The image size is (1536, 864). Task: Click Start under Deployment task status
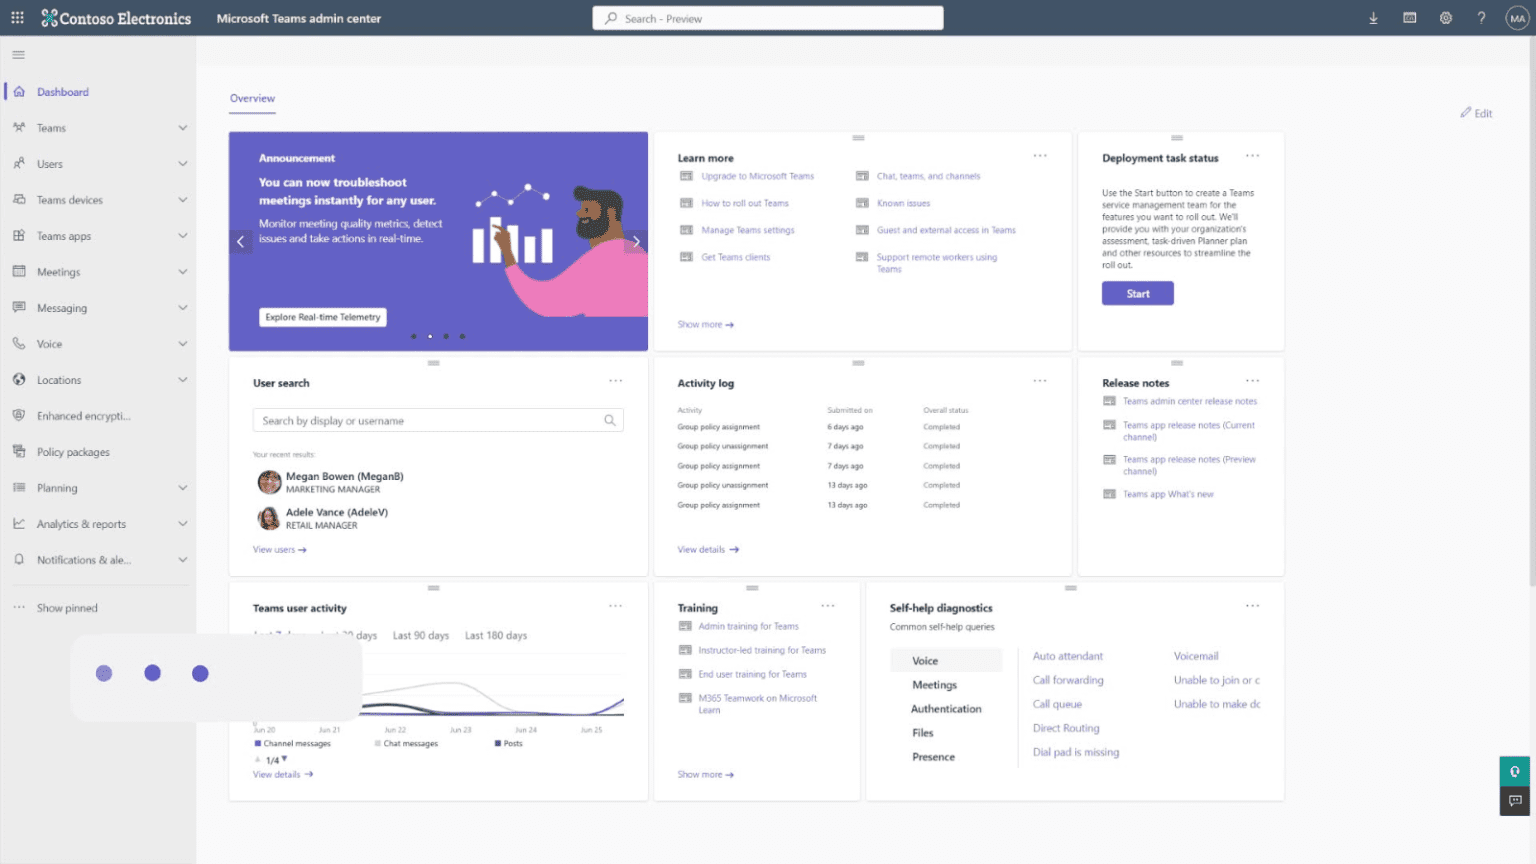tap(1137, 292)
